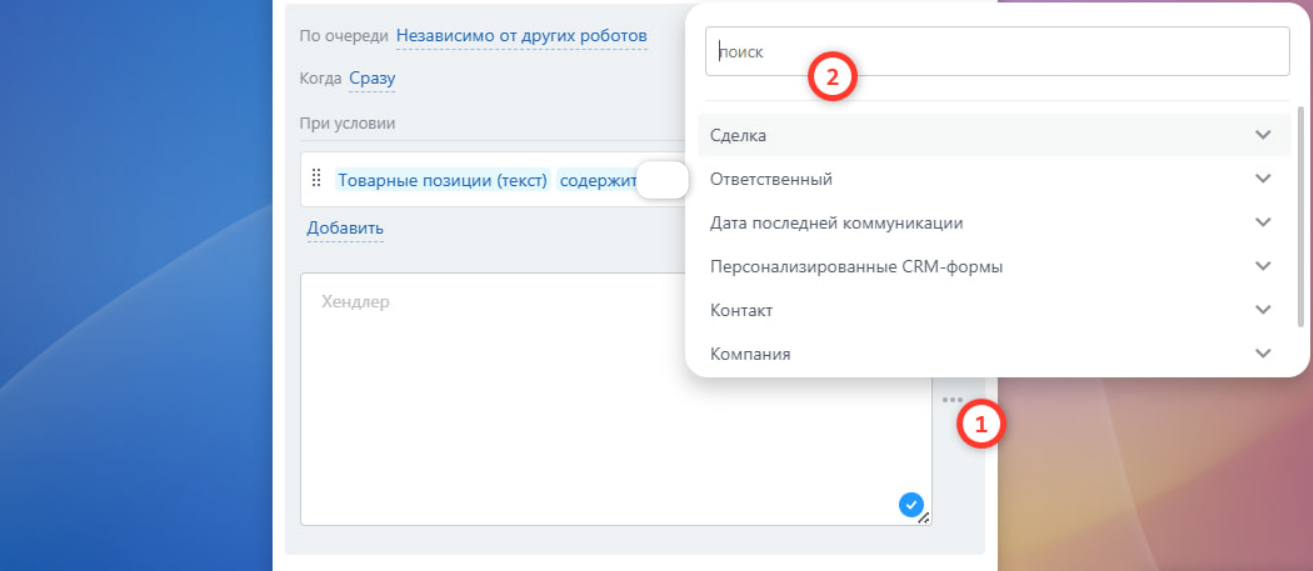
Task: Change the содержит condition operator
Action: point(598,181)
